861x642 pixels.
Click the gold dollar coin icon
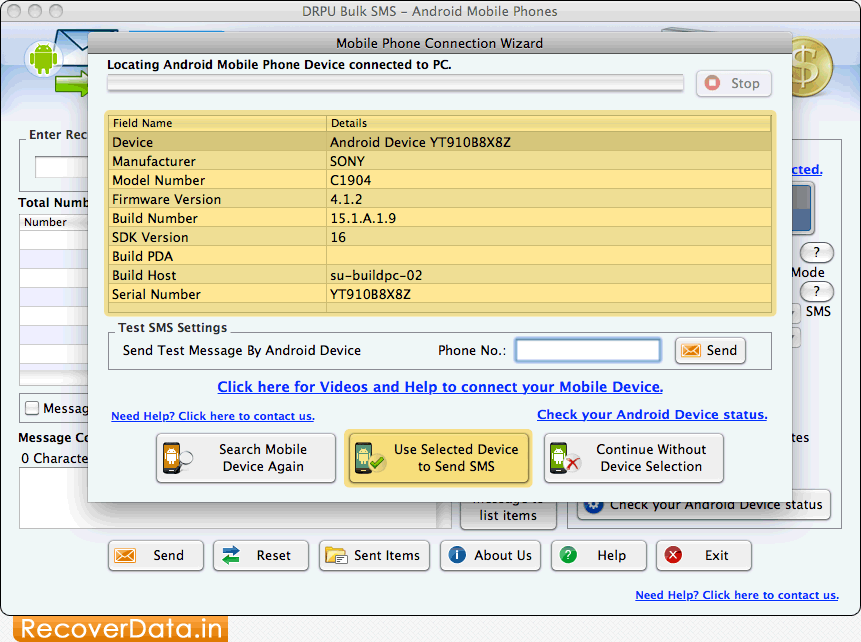(x=812, y=67)
